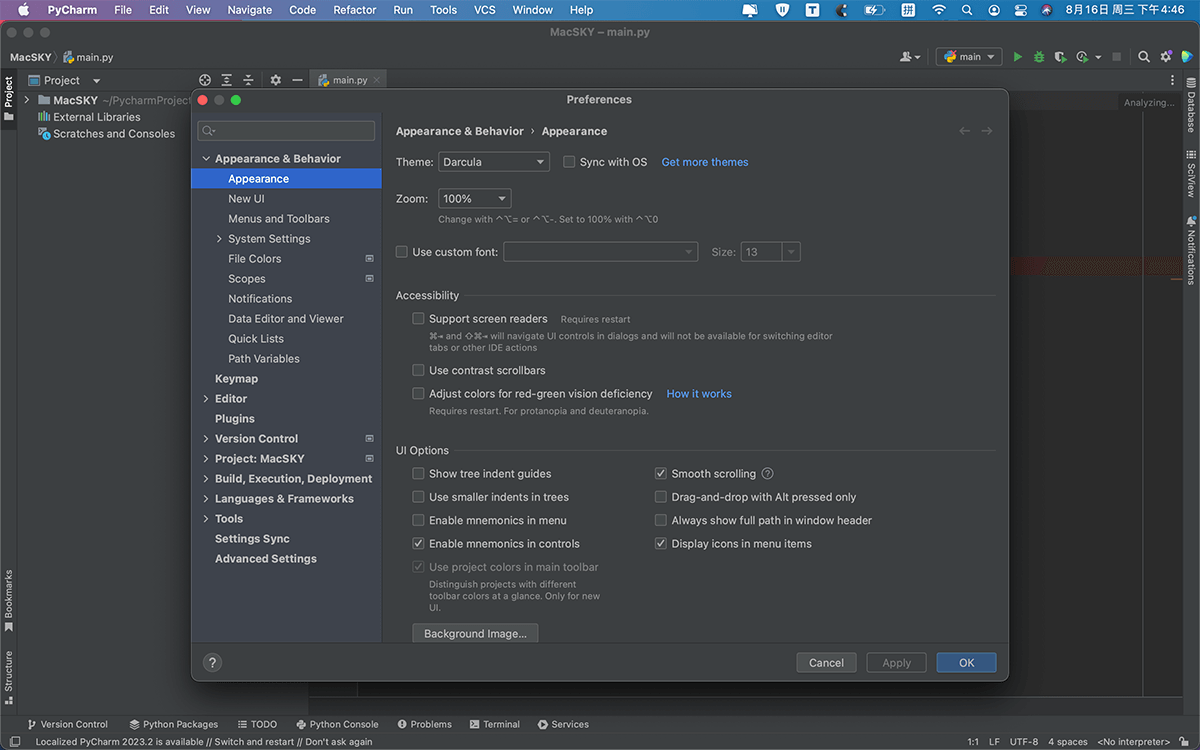Expand System Settings in settings tree
This screenshot has height=750, width=1200.
[219, 239]
